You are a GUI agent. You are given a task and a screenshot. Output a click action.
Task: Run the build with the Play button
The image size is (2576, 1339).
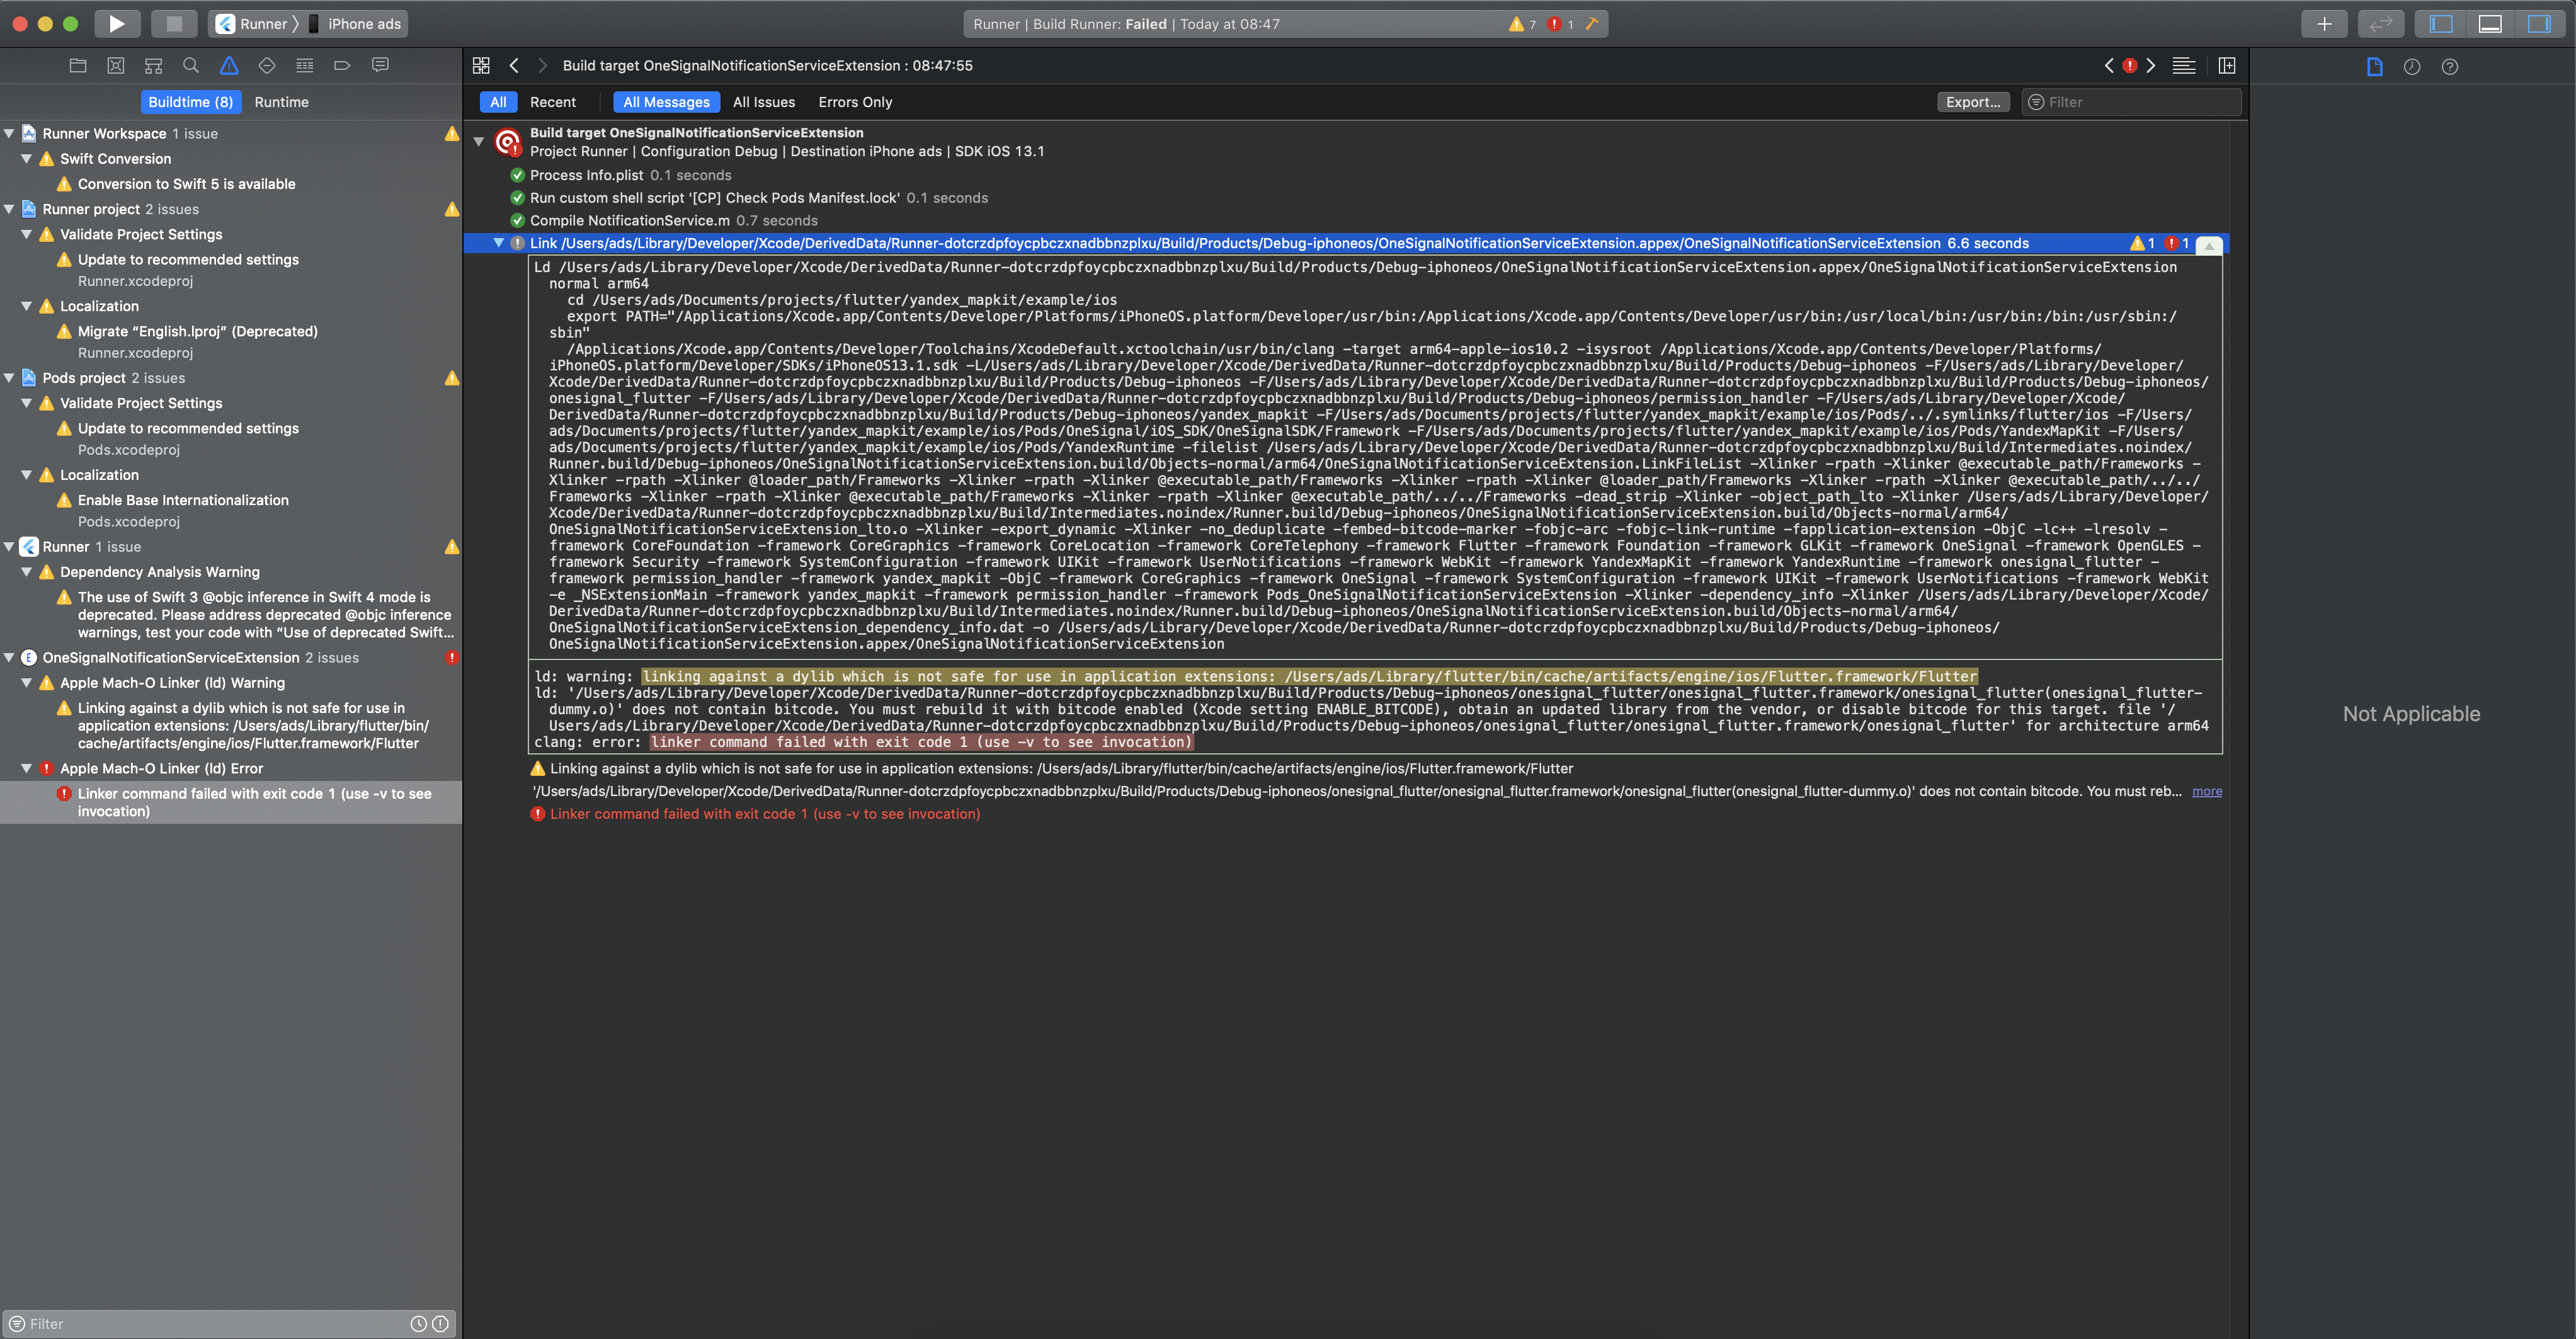[x=117, y=24]
